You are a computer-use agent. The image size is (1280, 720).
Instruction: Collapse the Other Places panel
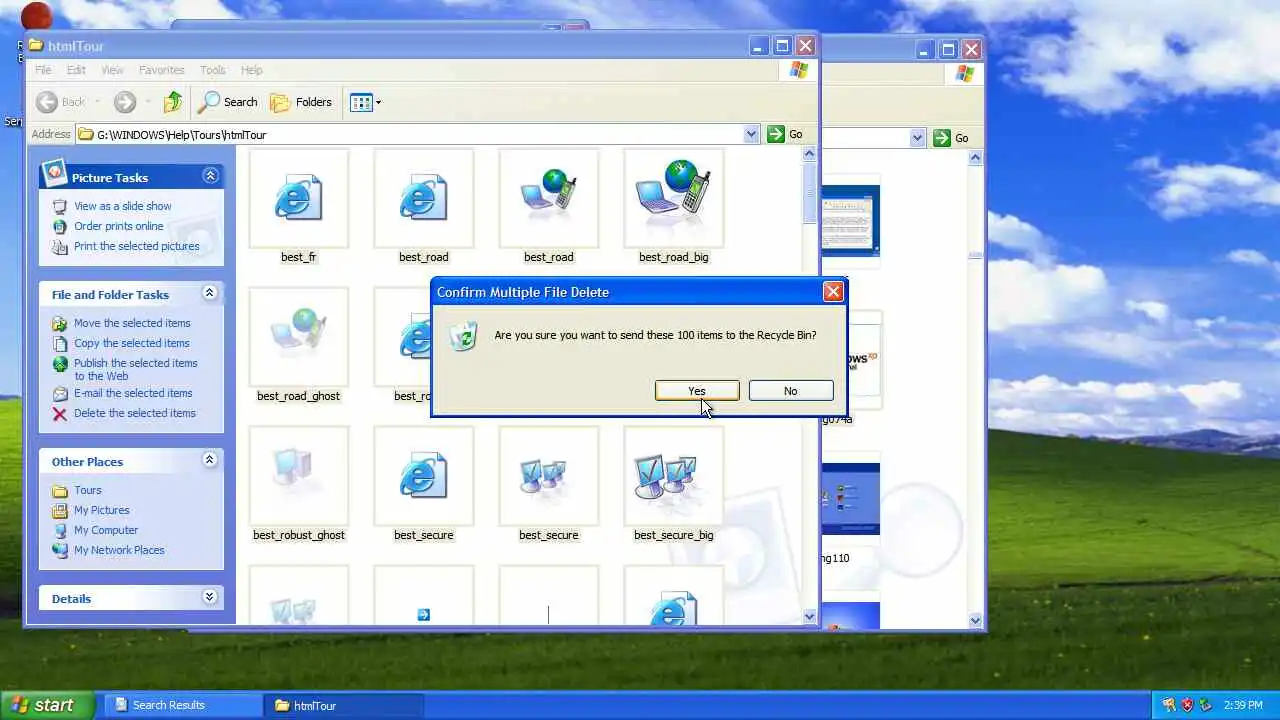210,460
